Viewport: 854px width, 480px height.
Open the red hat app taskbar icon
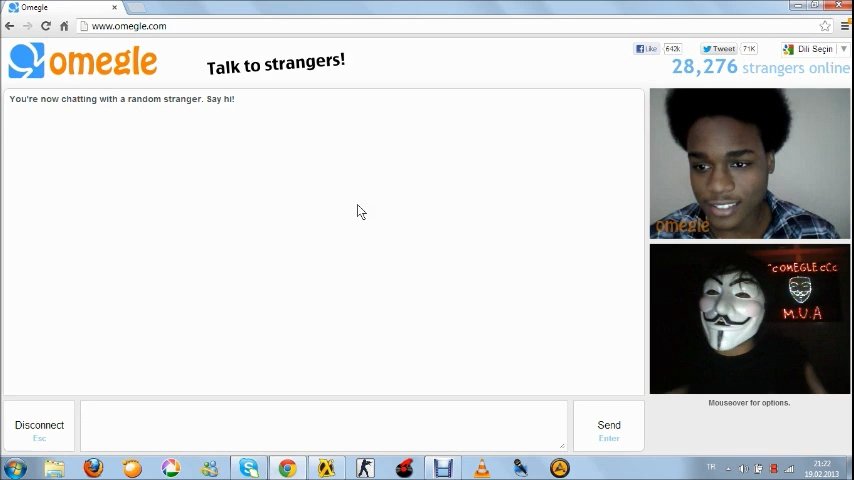click(404, 468)
